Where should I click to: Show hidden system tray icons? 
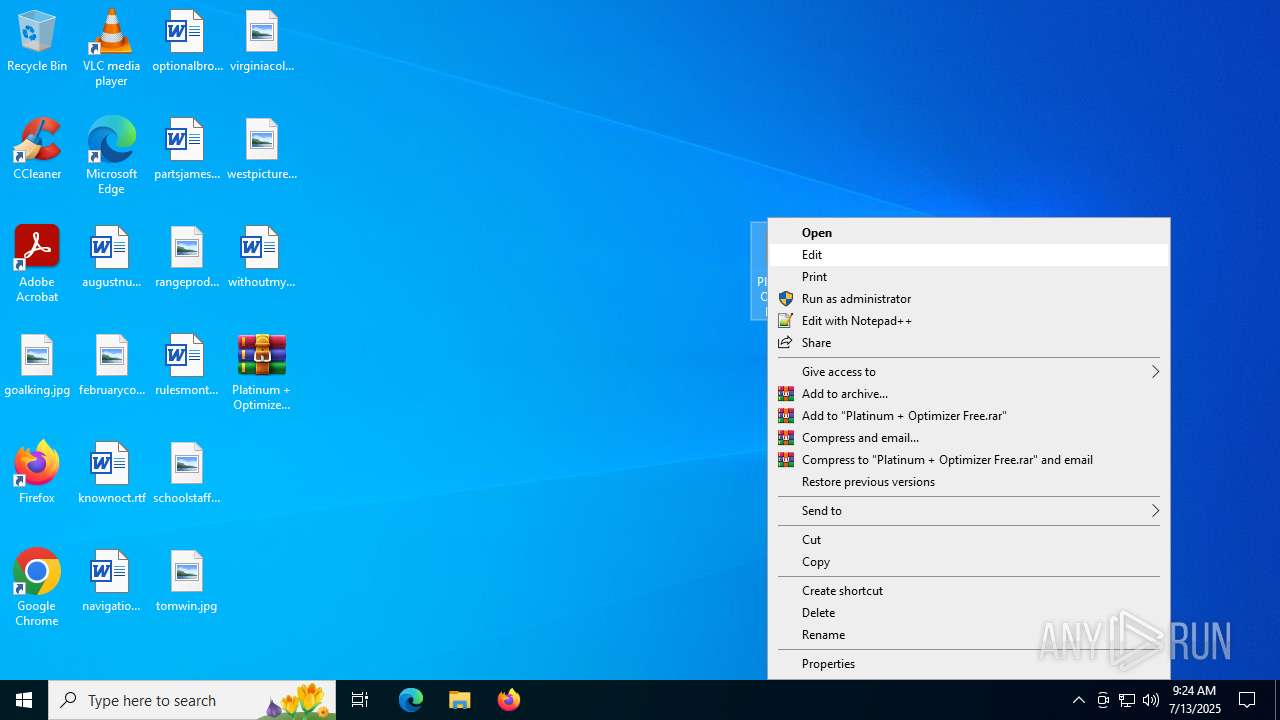[x=1078, y=700]
